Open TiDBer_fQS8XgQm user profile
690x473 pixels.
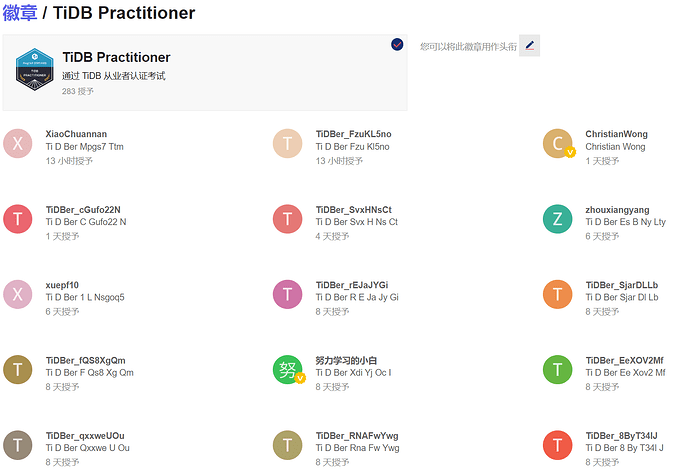pos(85,360)
